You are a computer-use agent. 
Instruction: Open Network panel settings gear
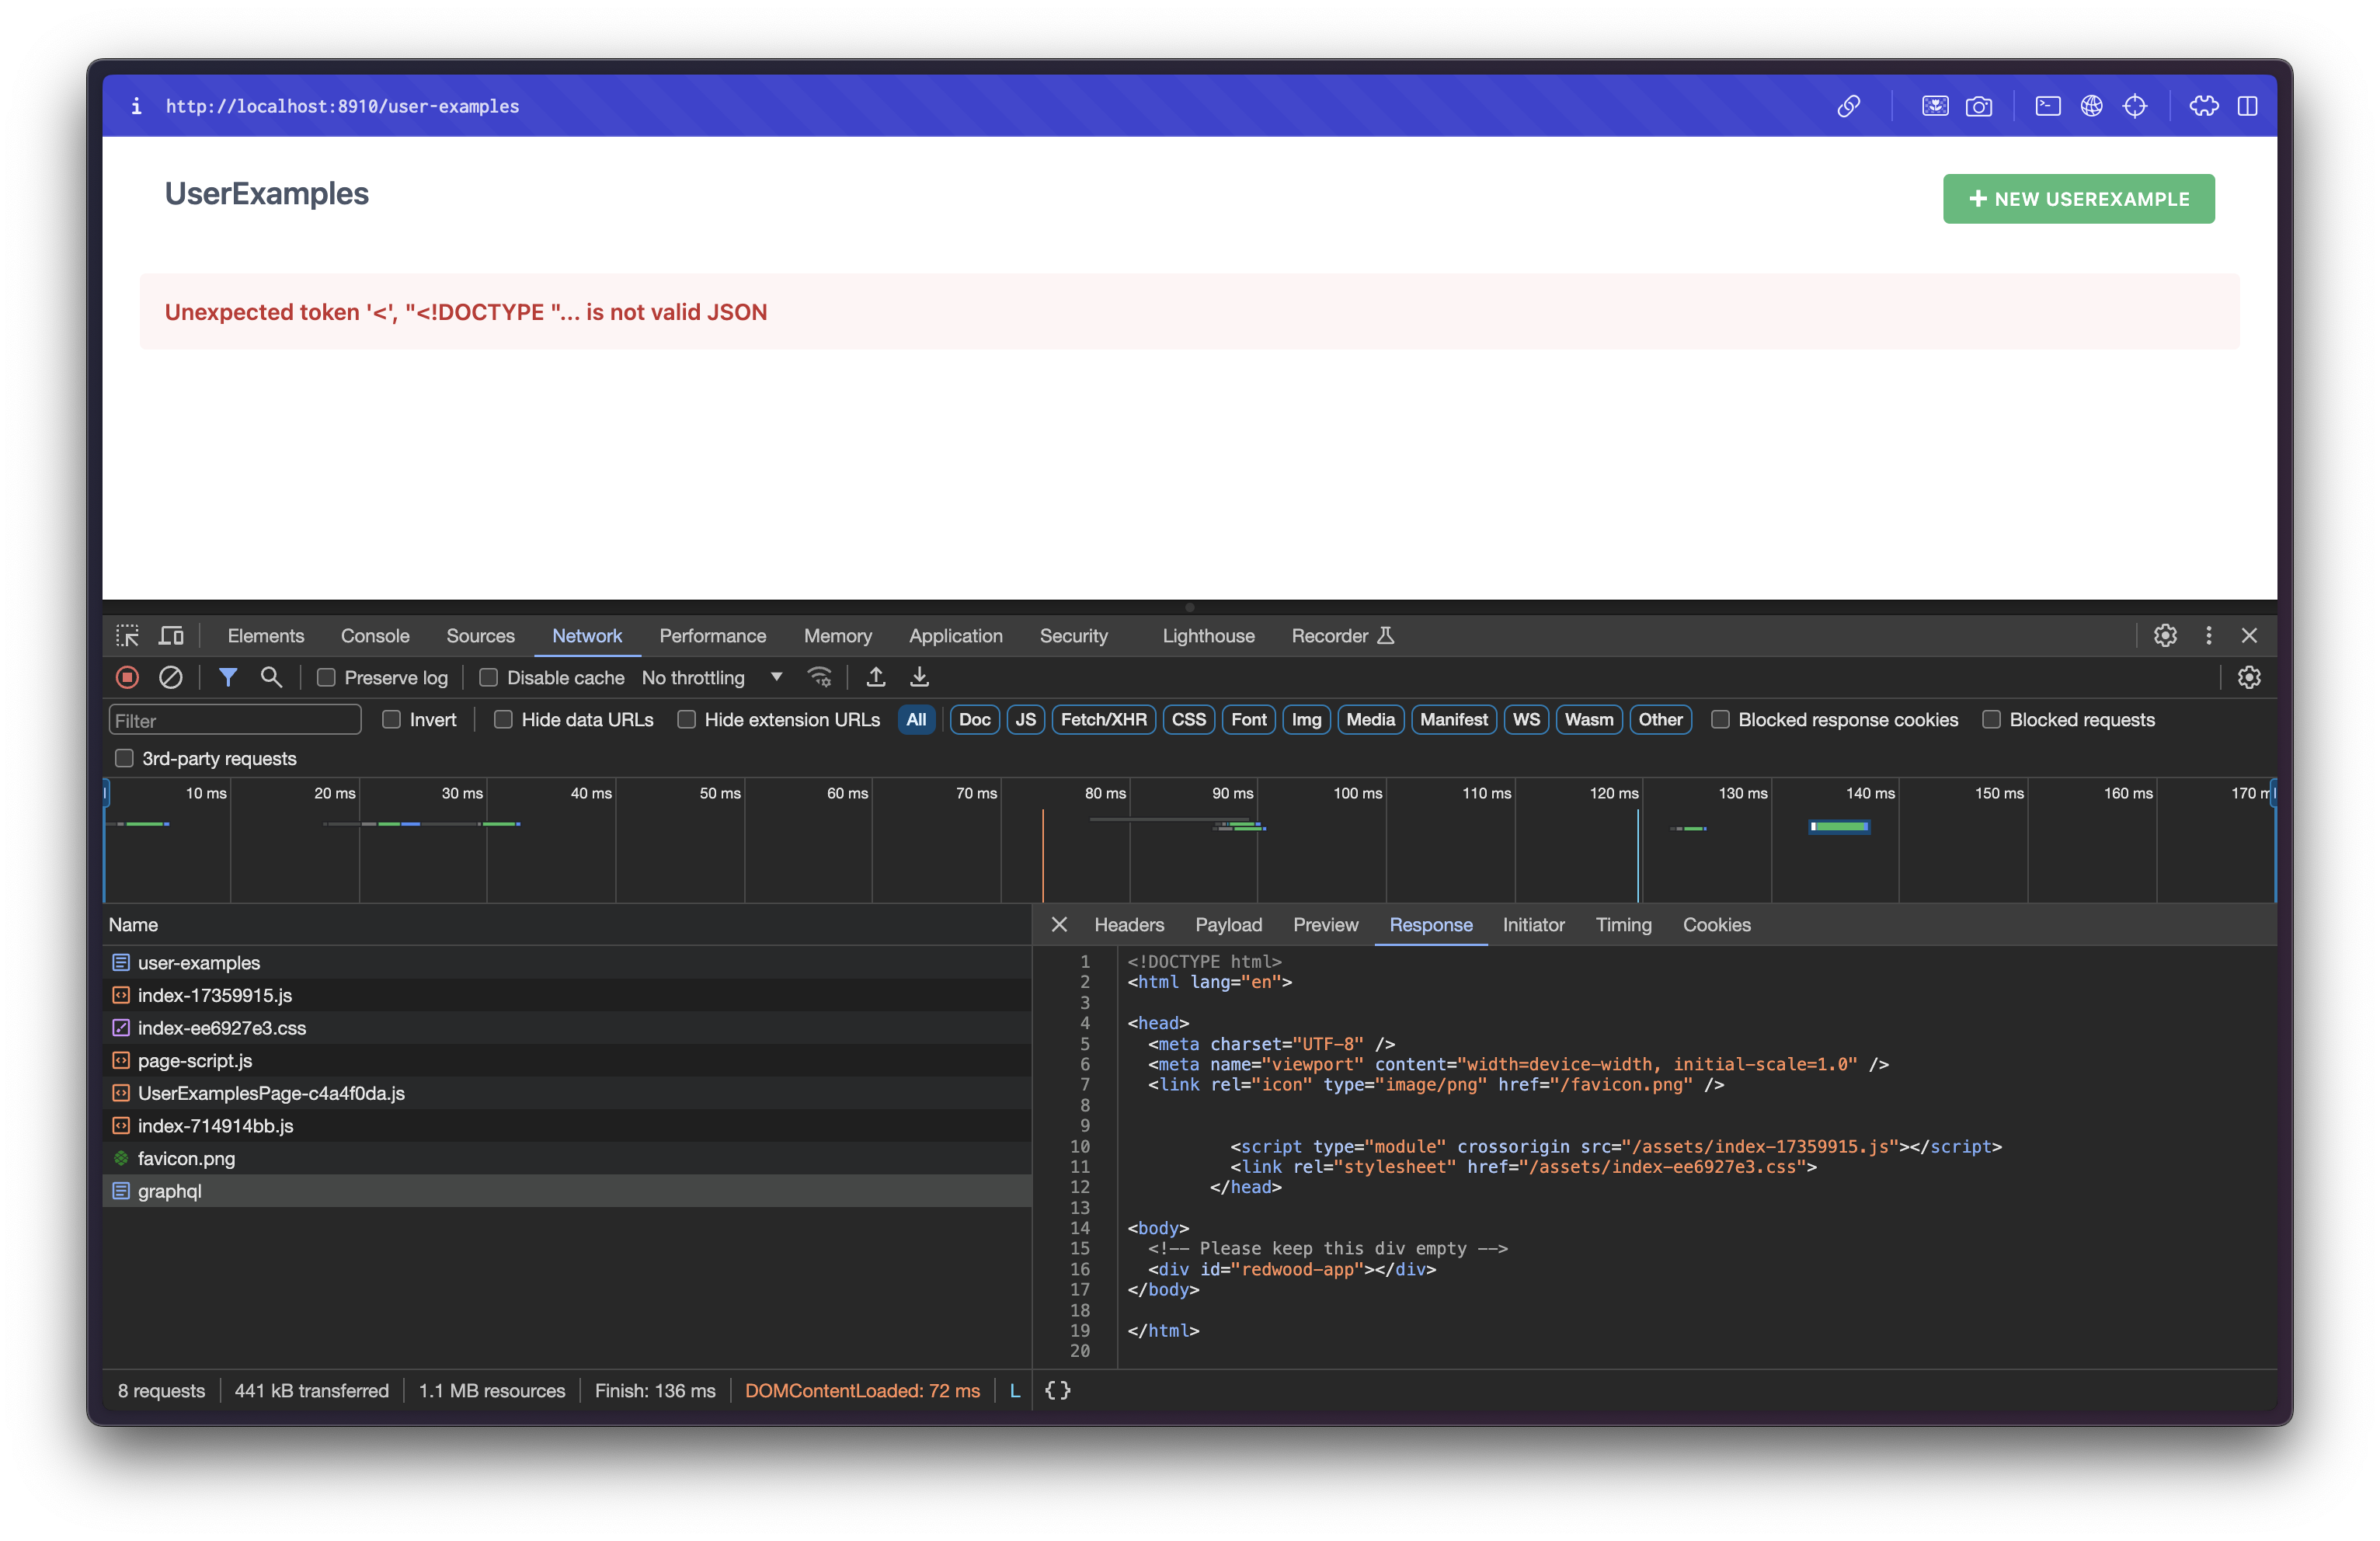tap(2249, 677)
